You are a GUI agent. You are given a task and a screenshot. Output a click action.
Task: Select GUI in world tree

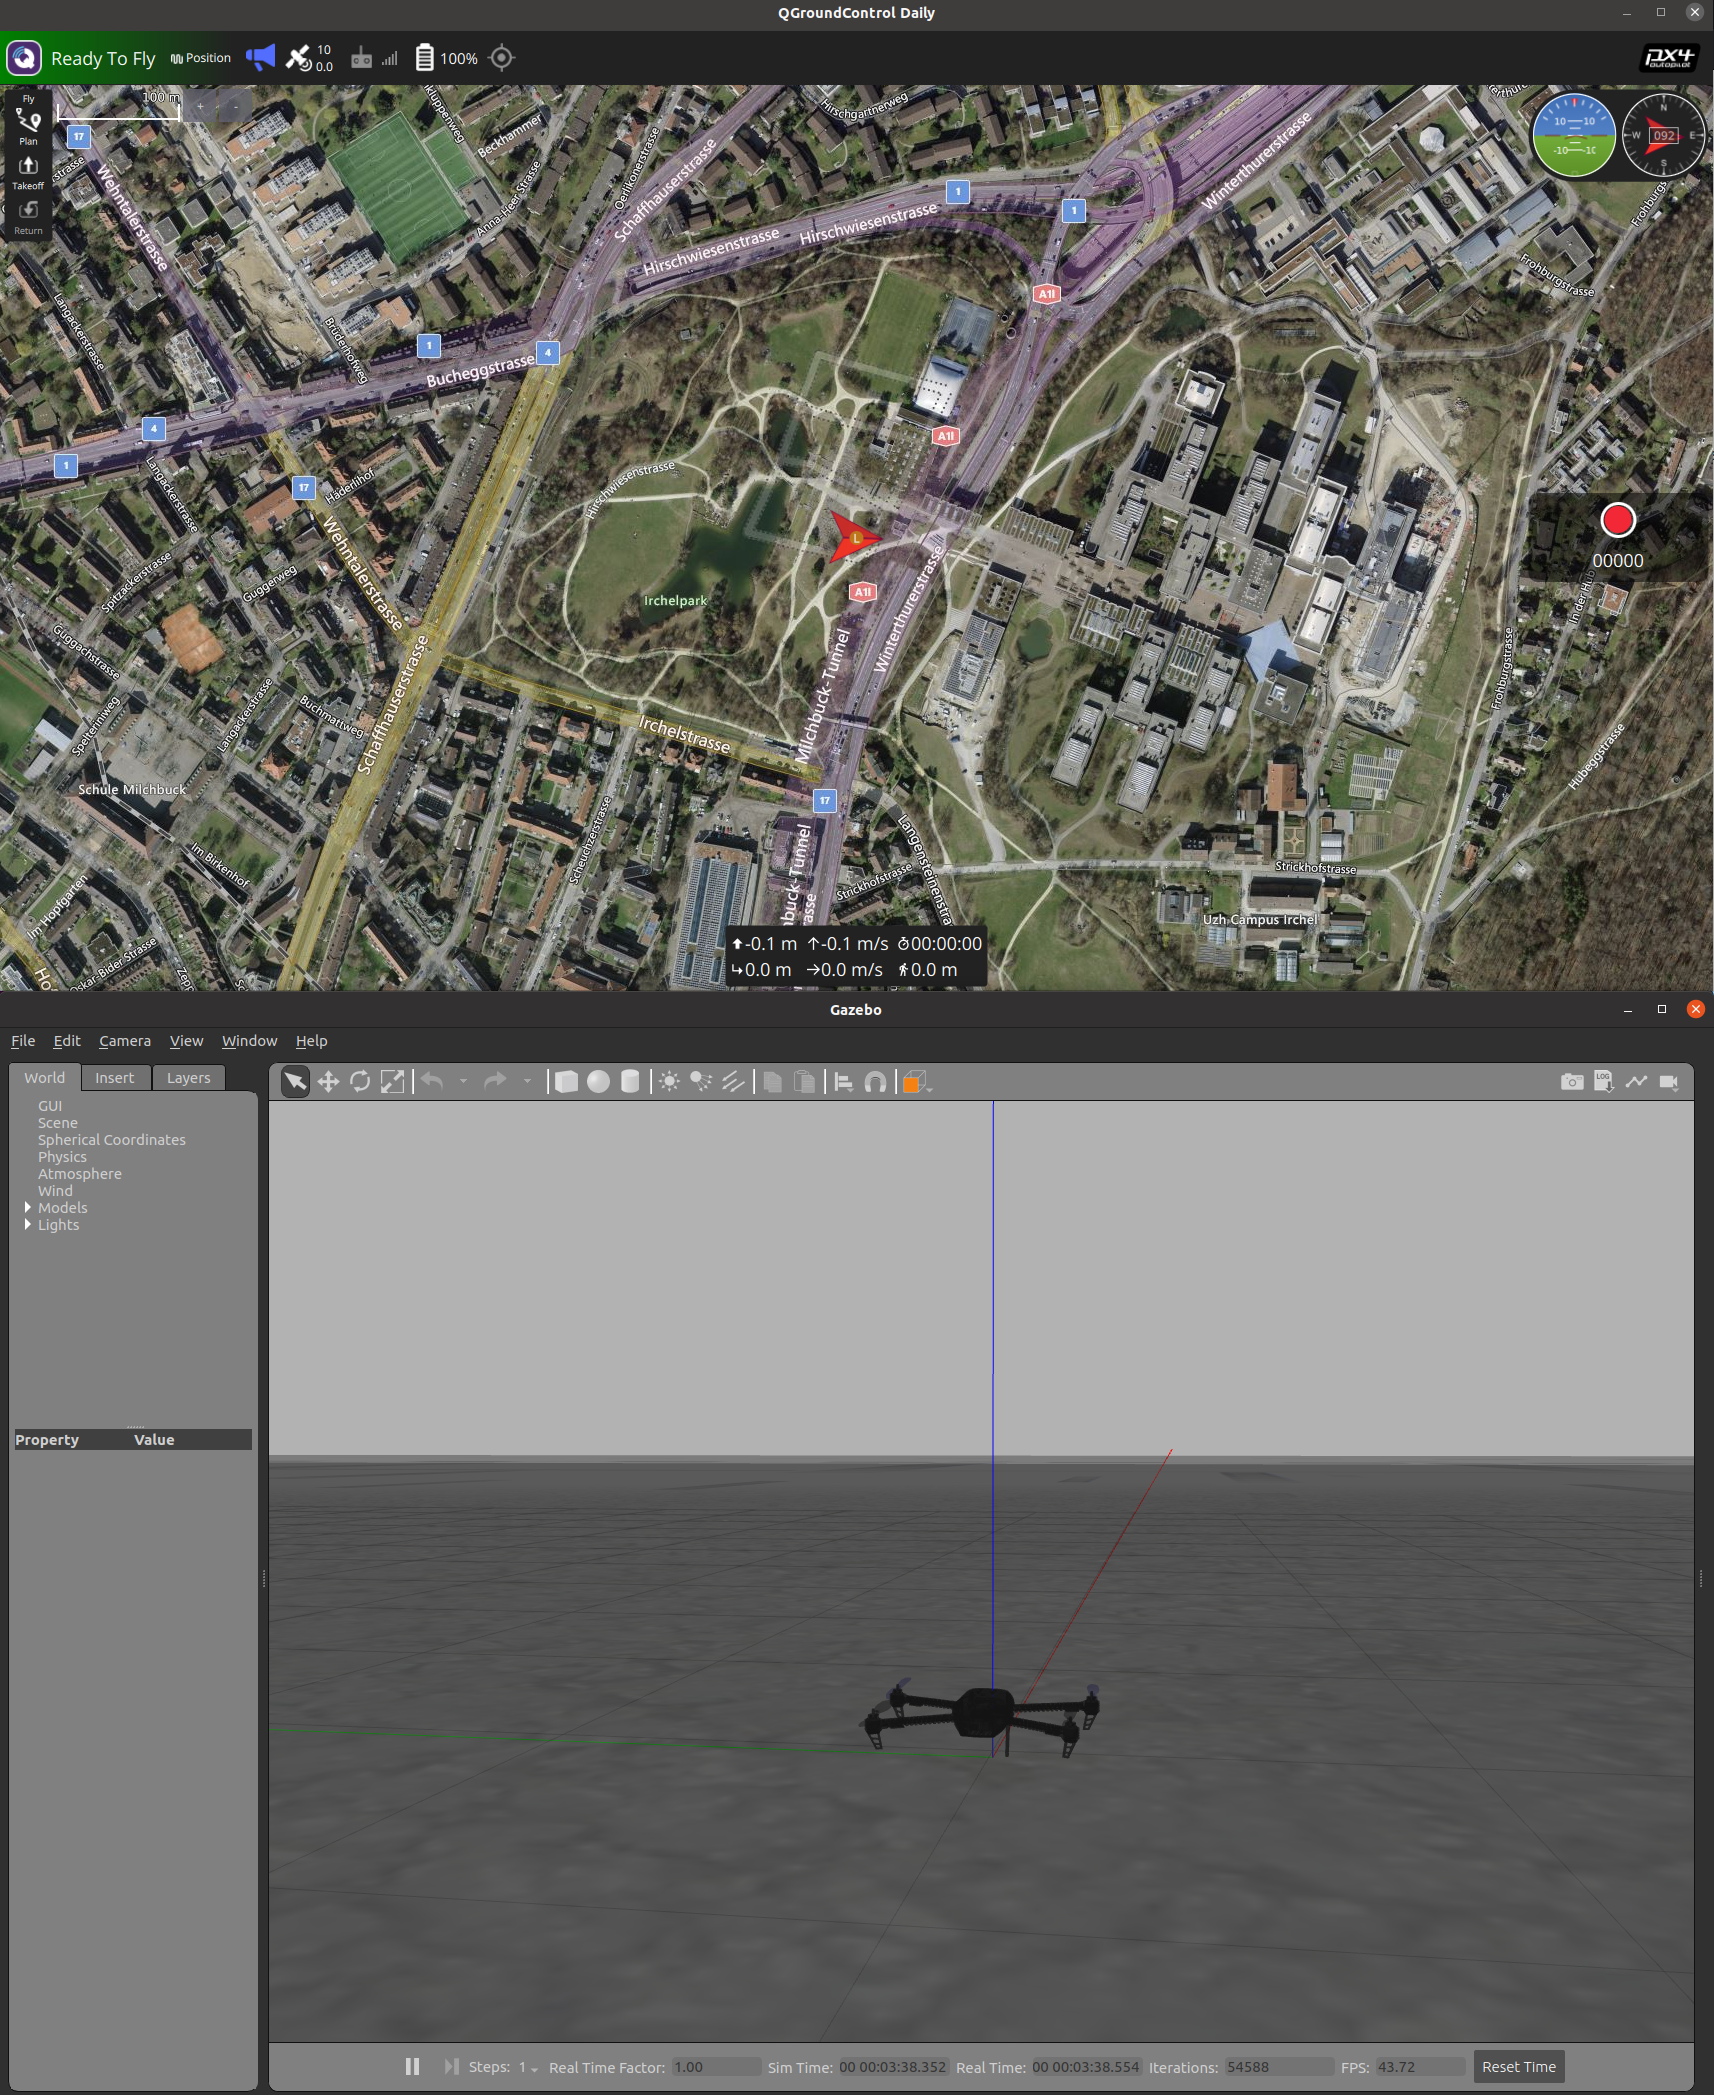(x=50, y=1105)
